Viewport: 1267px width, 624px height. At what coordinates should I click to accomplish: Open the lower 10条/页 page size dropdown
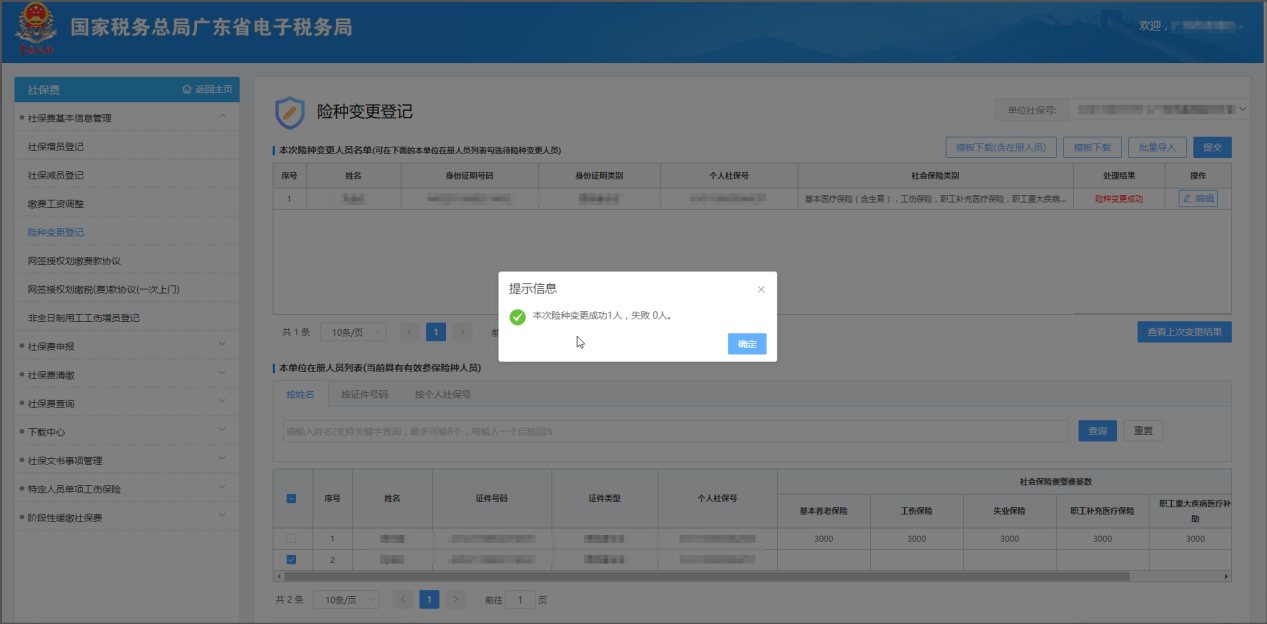(x=346, y=599)
